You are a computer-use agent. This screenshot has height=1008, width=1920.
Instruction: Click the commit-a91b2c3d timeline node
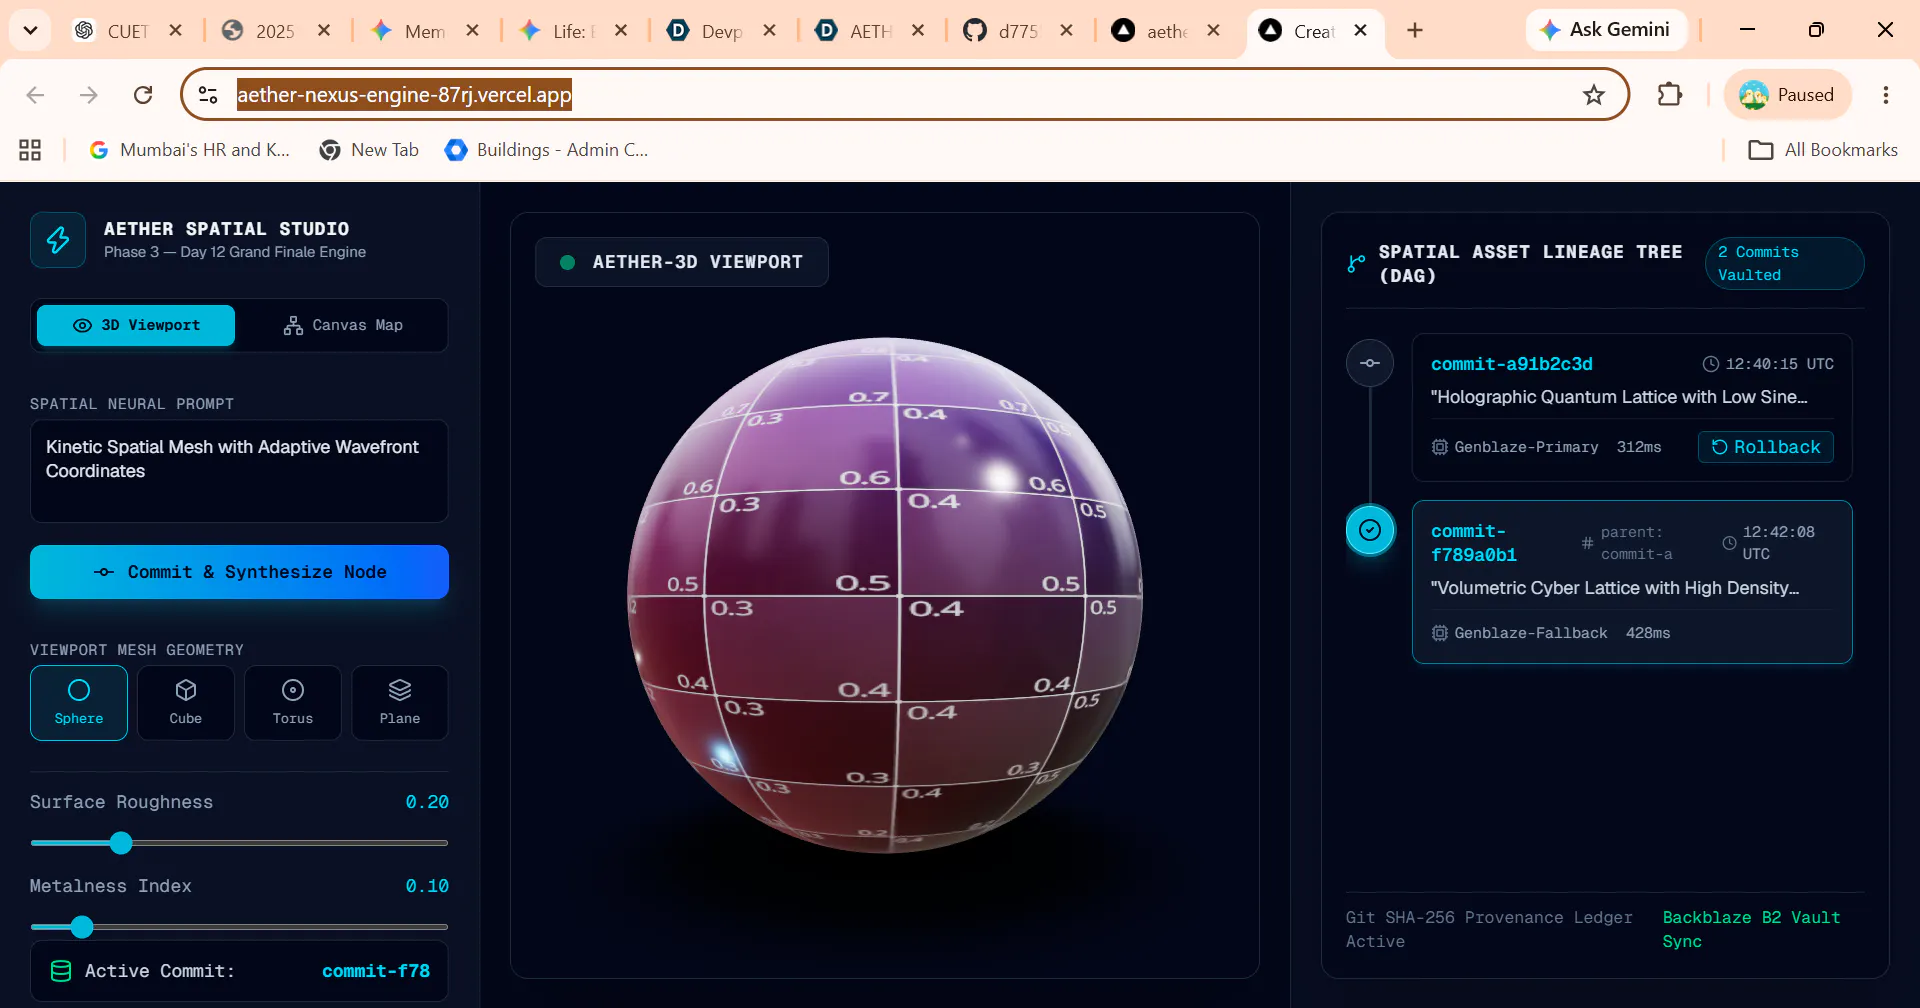tap(1370, 363)
